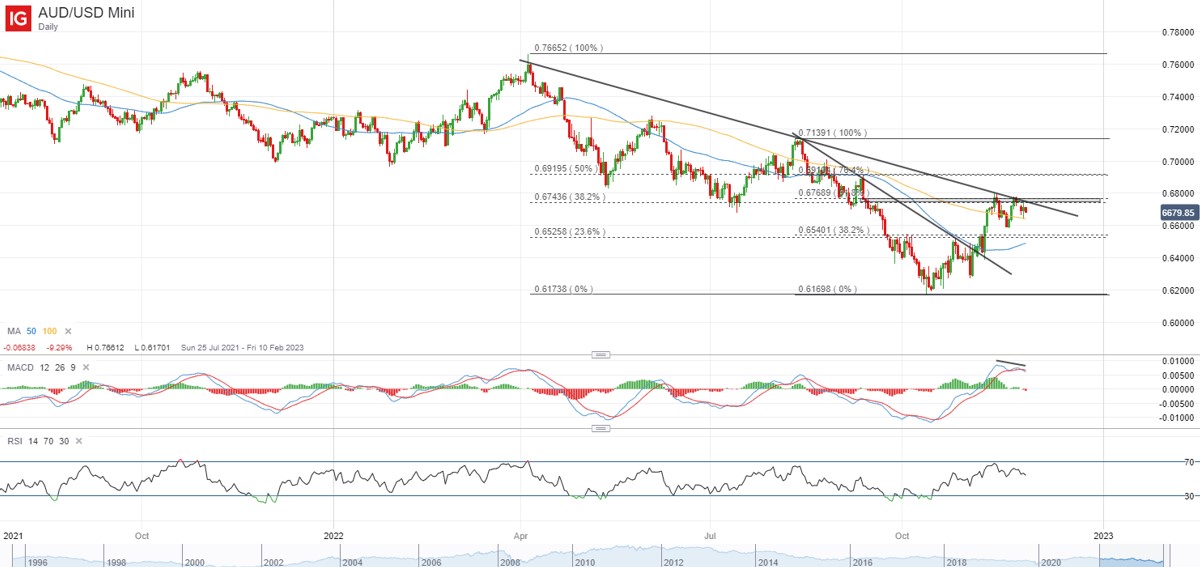Viewport: 1200px width, 567px height.
Task: Click the 2014 marker in the navigator
Action: [769, 562]
